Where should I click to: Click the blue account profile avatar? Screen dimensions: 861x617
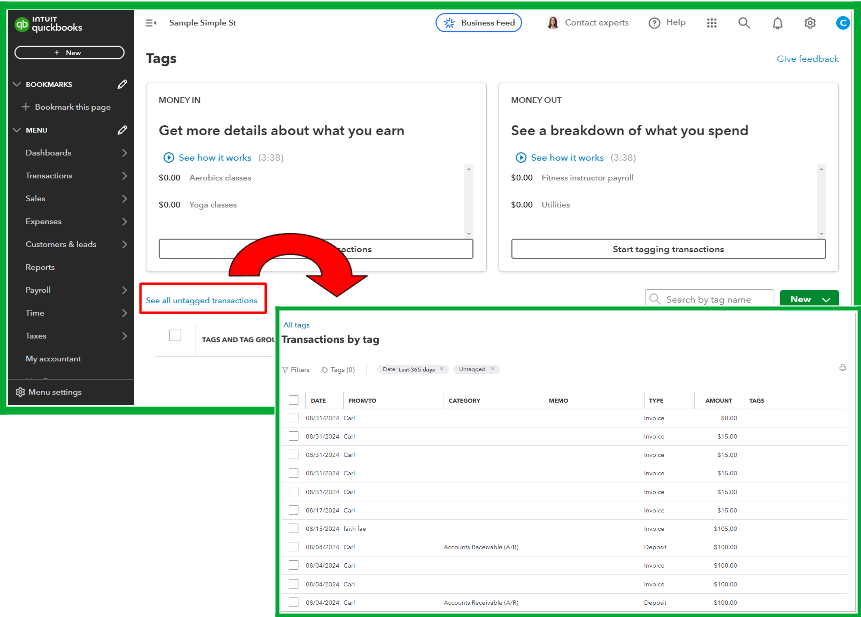pos(842,23)
